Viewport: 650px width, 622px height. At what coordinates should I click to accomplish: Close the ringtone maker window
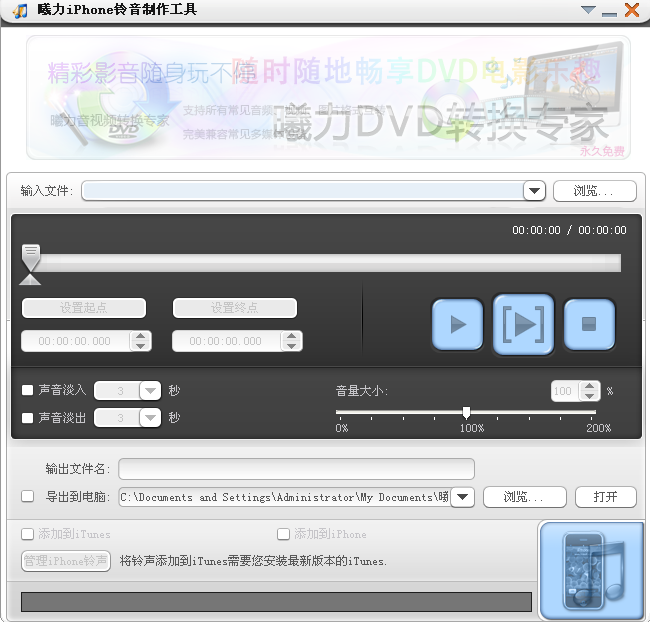[632, 10]
